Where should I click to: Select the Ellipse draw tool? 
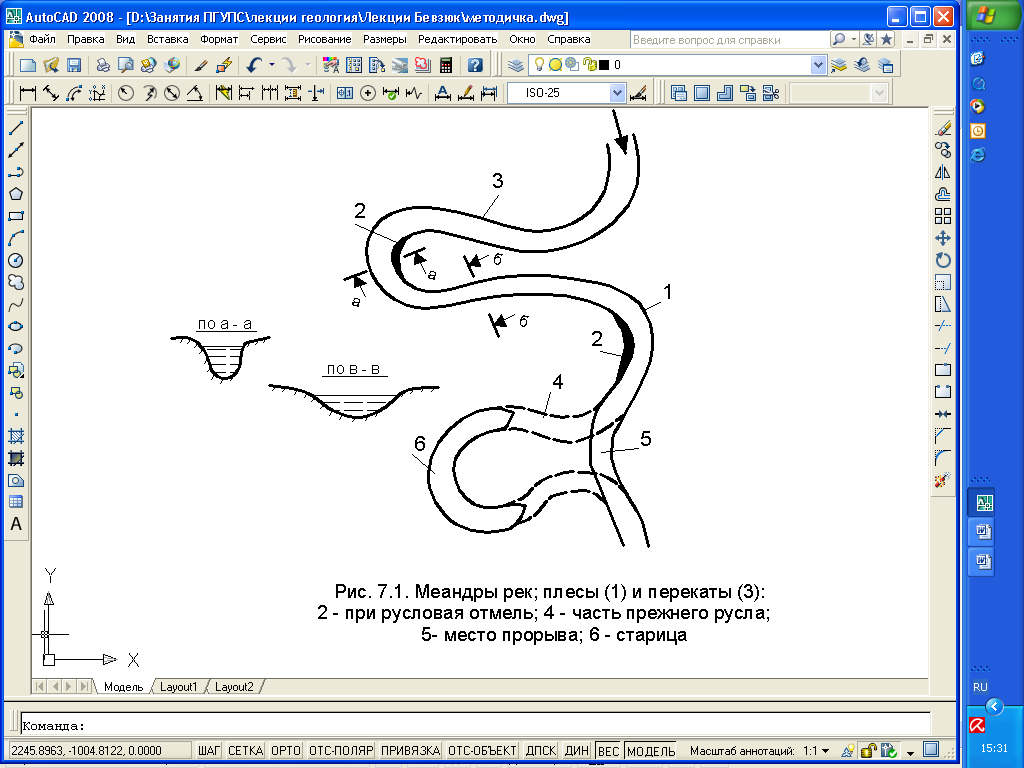(x=16, y=327)
